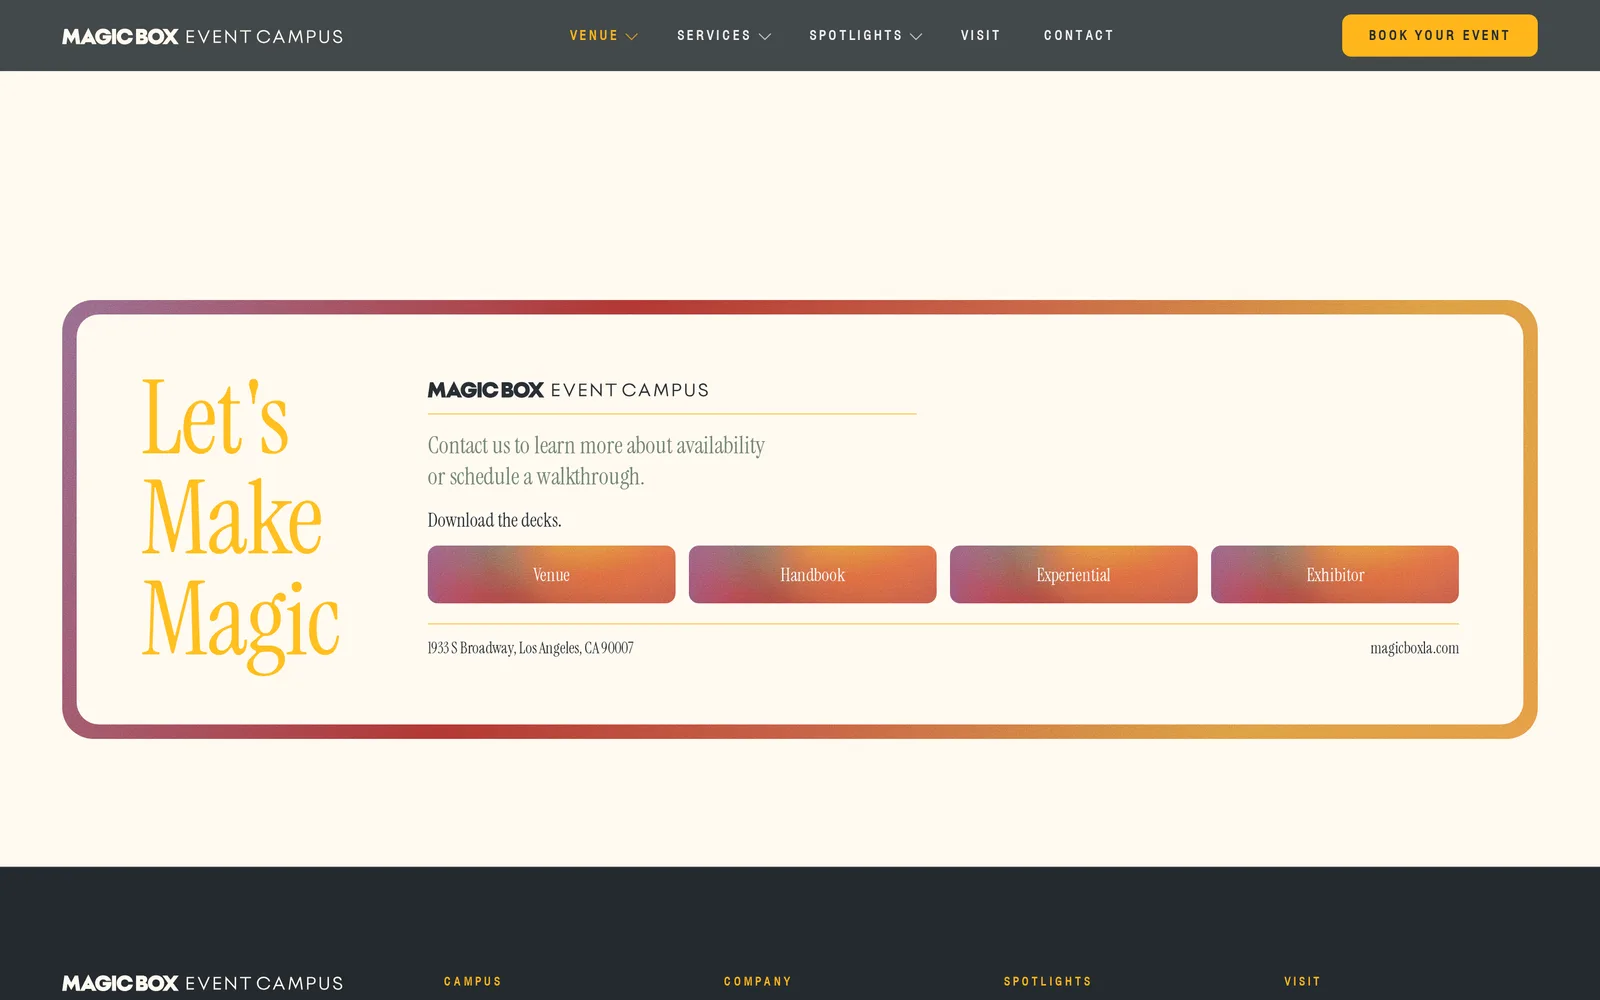The width and height of the screenshot is (1600, 1000).
Task: Click the 'Download the decks.' text
Action: click(494, 520)
